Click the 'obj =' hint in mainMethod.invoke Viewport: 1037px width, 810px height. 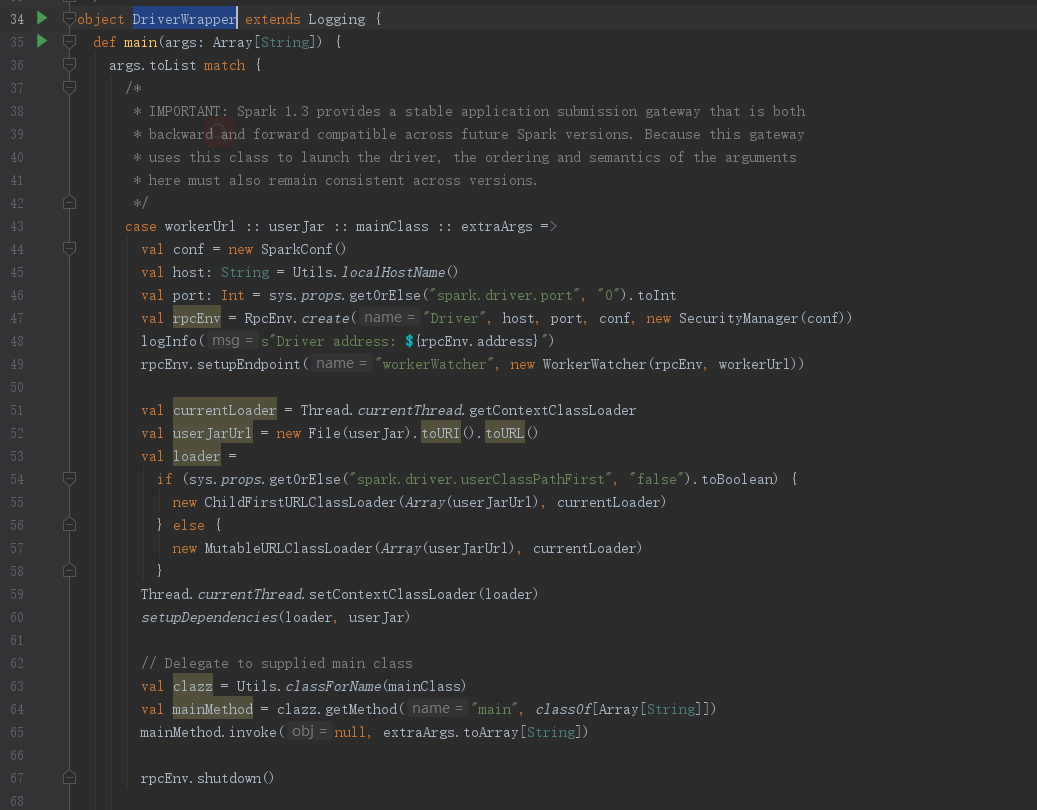click(309, 731)
